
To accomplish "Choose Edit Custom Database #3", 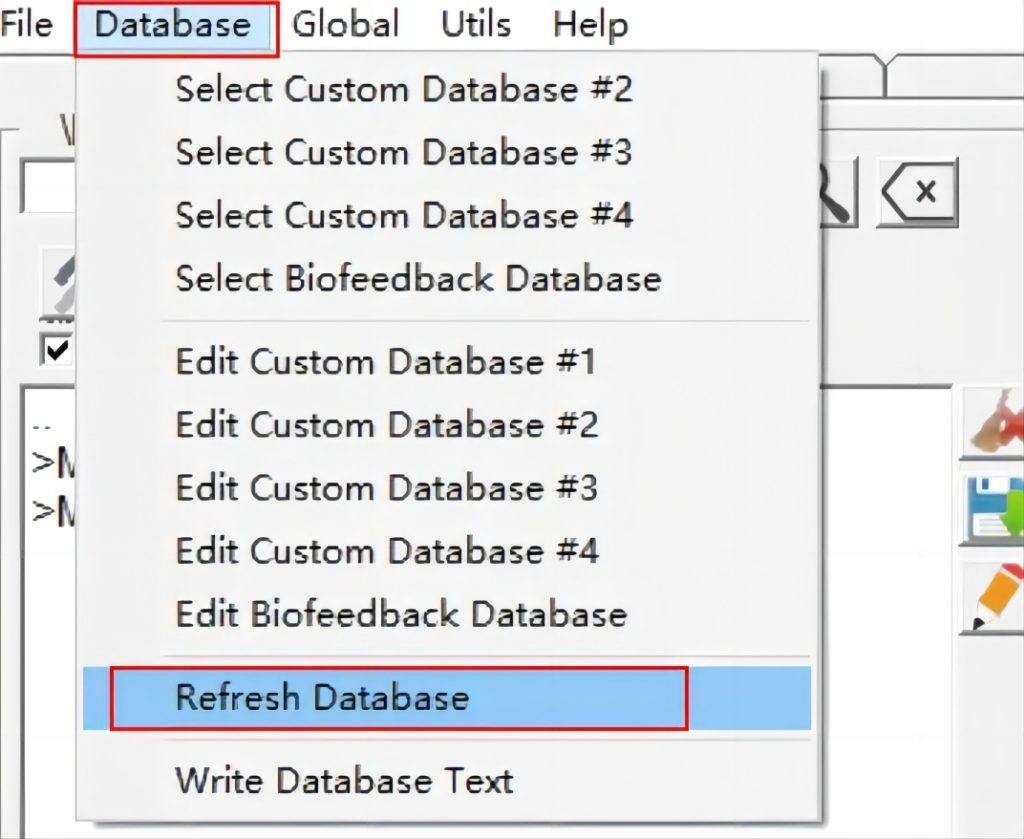I will [386, 487].
